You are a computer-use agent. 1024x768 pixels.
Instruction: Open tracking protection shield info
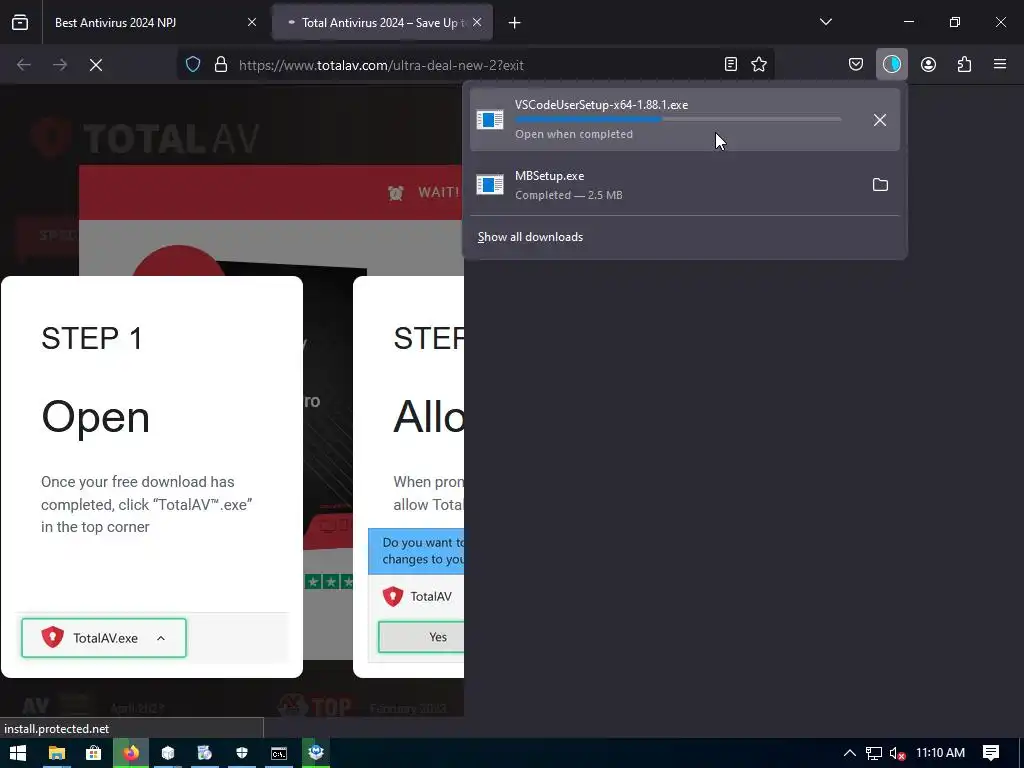click(193, 65)
